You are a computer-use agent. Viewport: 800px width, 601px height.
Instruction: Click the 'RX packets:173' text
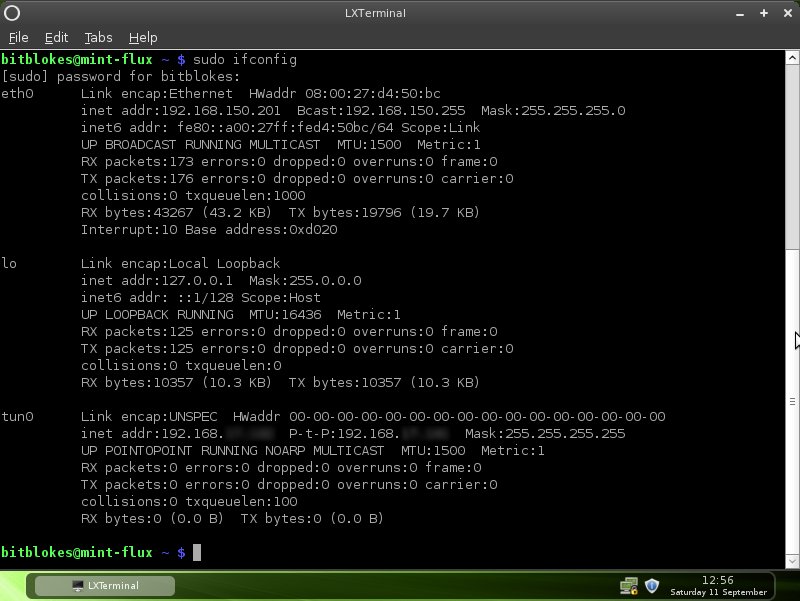(137, 162)
